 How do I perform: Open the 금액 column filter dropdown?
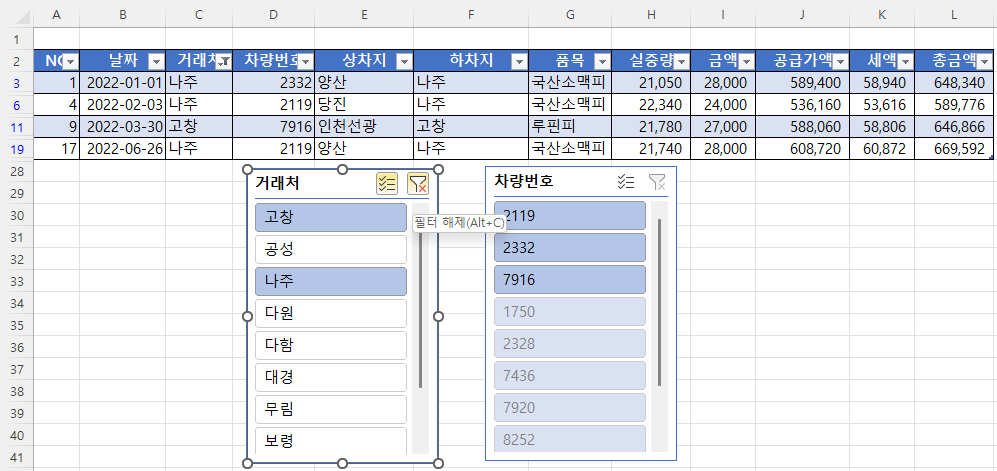coord(746,62)
